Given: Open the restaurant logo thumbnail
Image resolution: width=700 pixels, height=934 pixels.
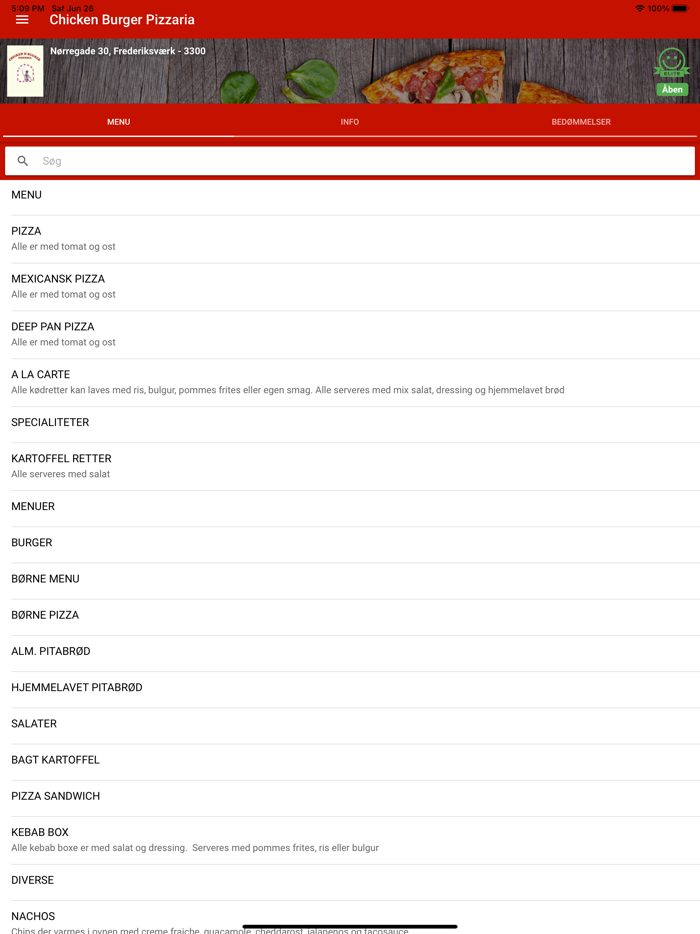Looking at the screenshot, I should [25, 71].
